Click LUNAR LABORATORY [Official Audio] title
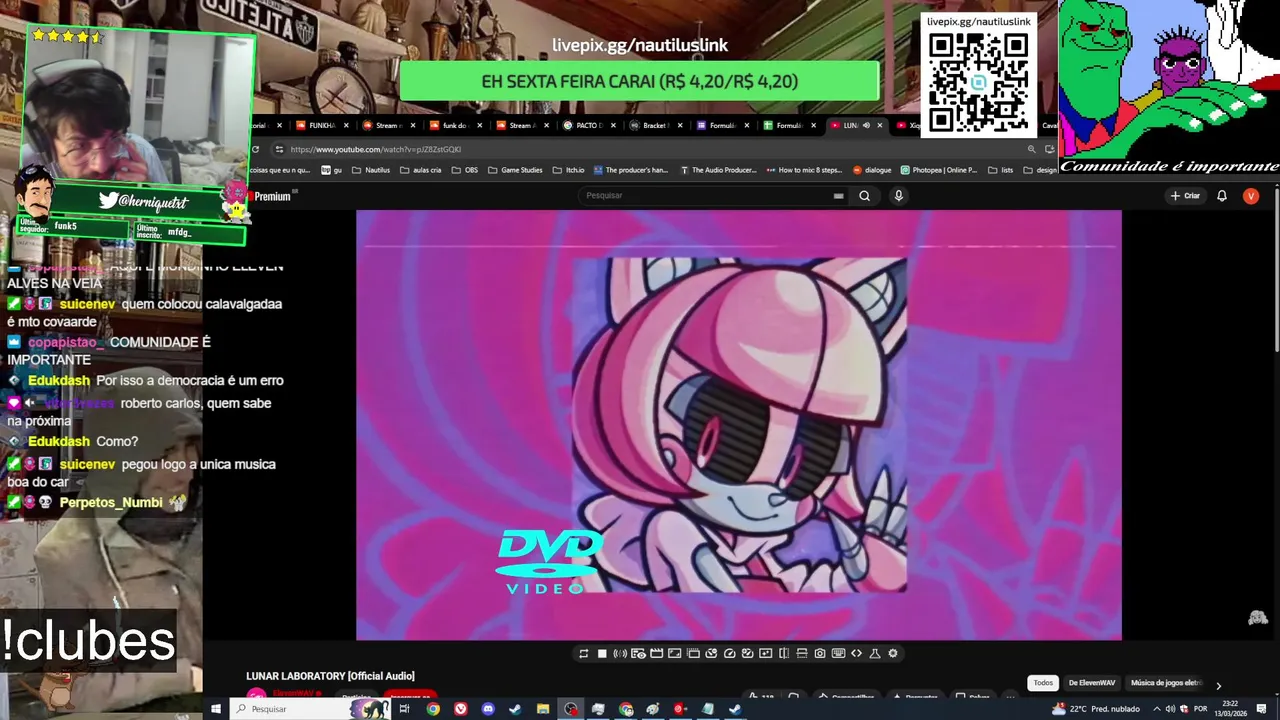 click(330, 676)
